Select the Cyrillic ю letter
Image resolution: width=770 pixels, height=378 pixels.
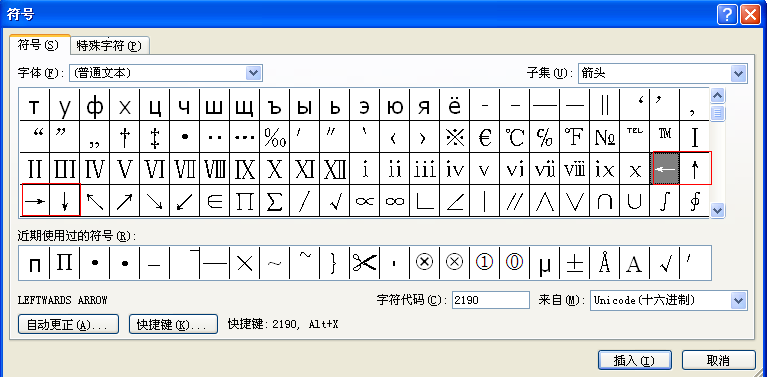click(394, 105)
